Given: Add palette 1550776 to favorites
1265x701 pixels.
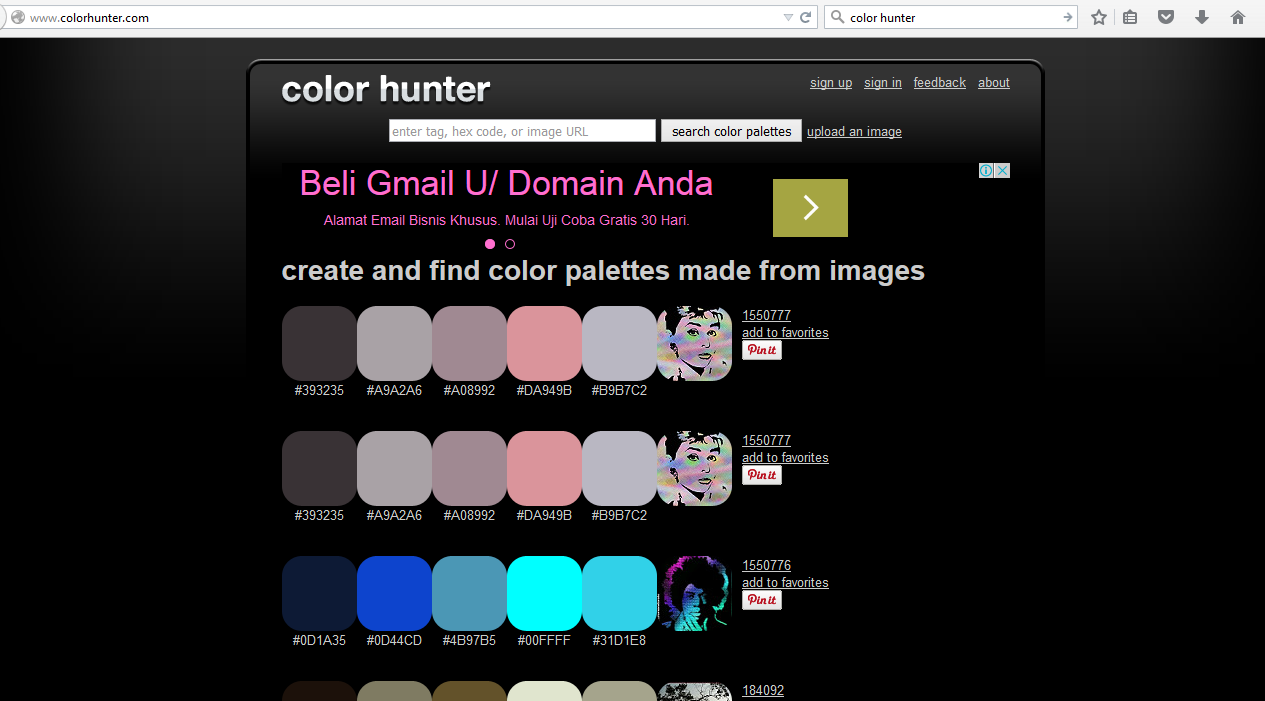Looking at the screenshot, I should coord(785,582).
